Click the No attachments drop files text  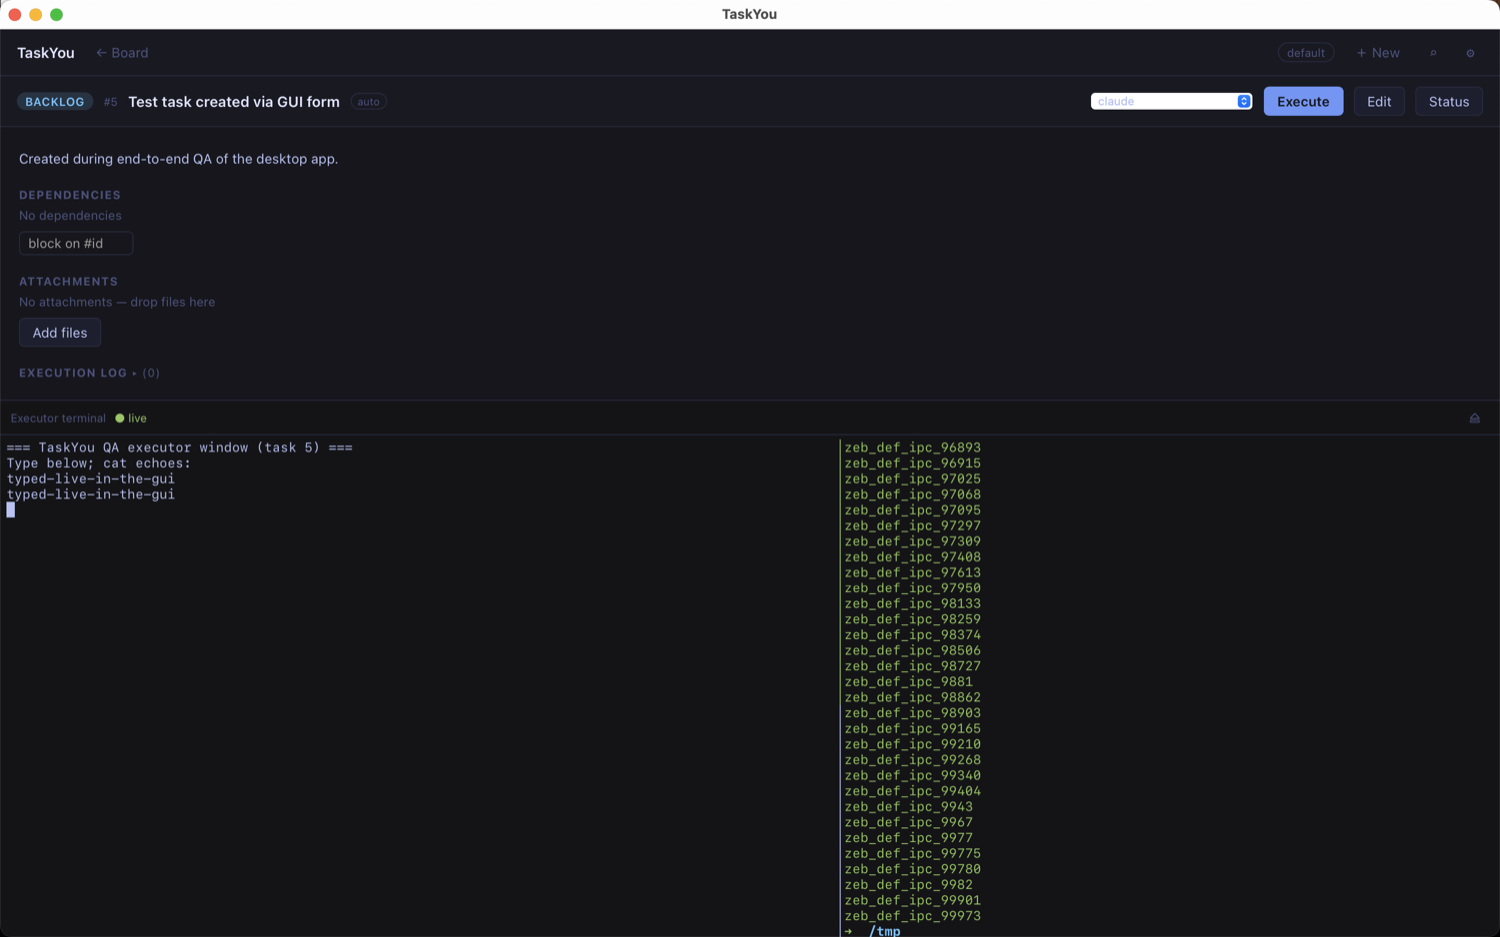[117, 302]
